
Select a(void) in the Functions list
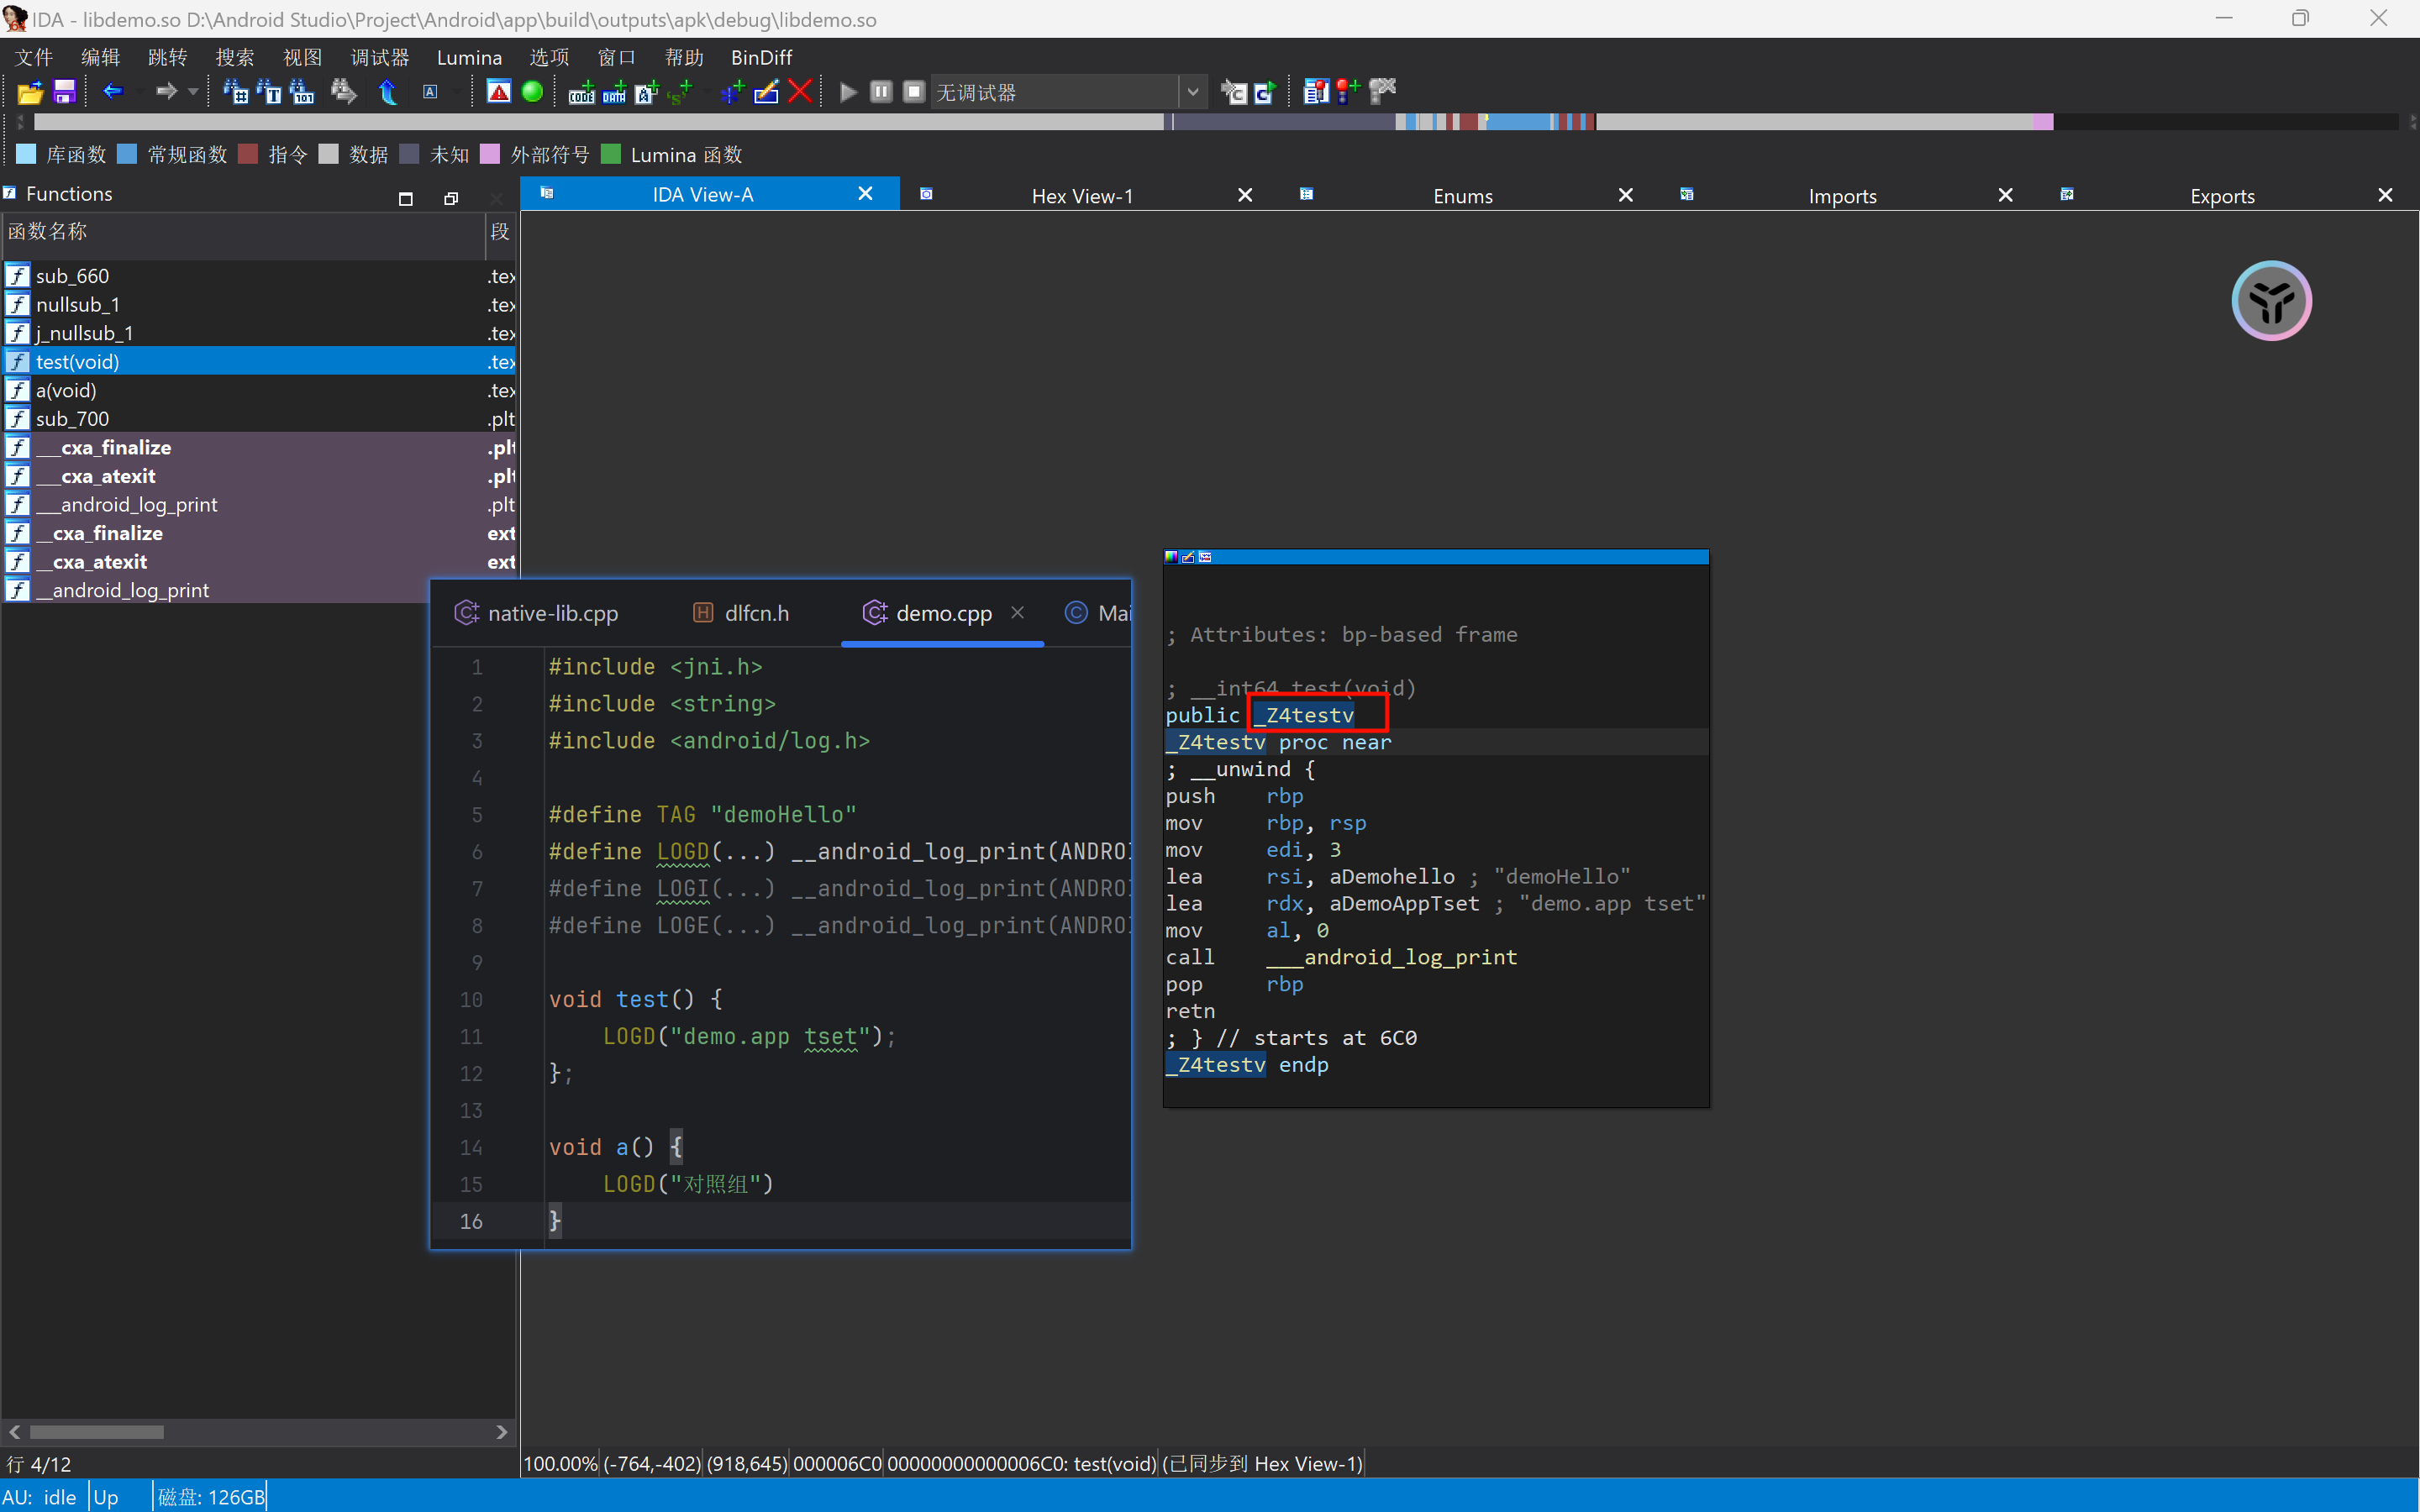click(x=66, y=390)
